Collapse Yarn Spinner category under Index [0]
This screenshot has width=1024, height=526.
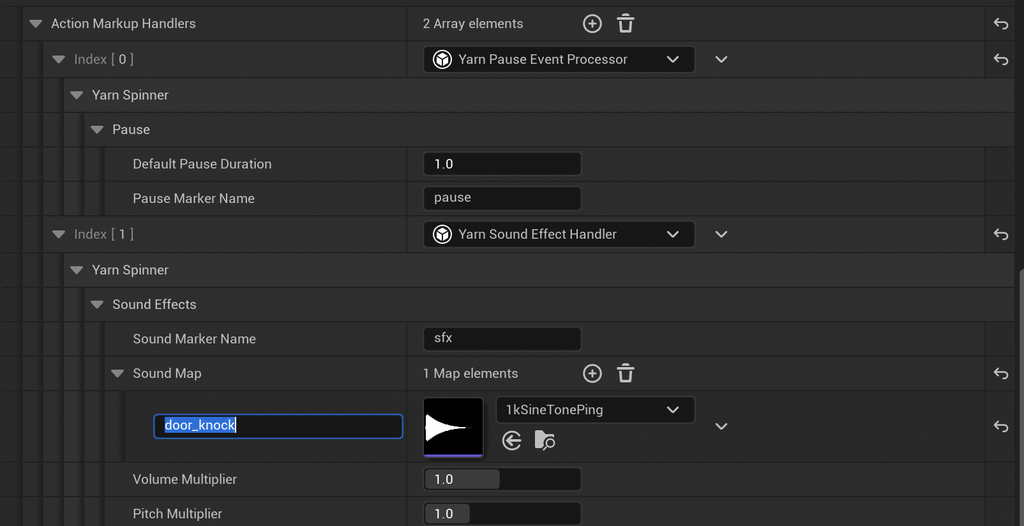point(76,95)
